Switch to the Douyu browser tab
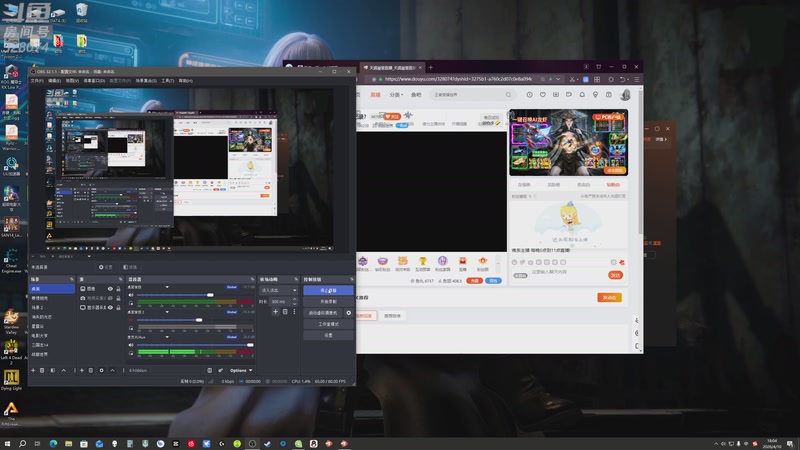 (x=392, y=67)
